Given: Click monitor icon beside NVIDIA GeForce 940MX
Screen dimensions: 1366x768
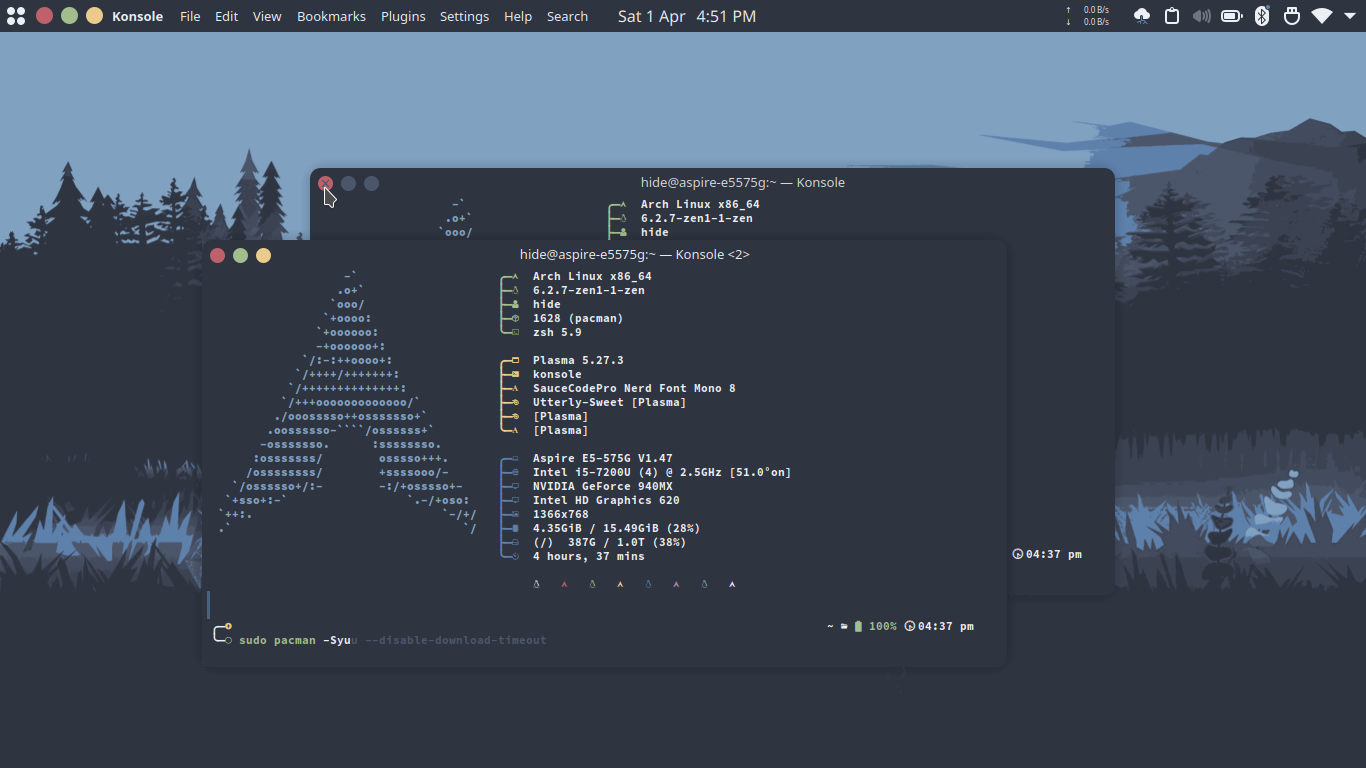Looking at the screenshot, I should (x=515, y=486).
